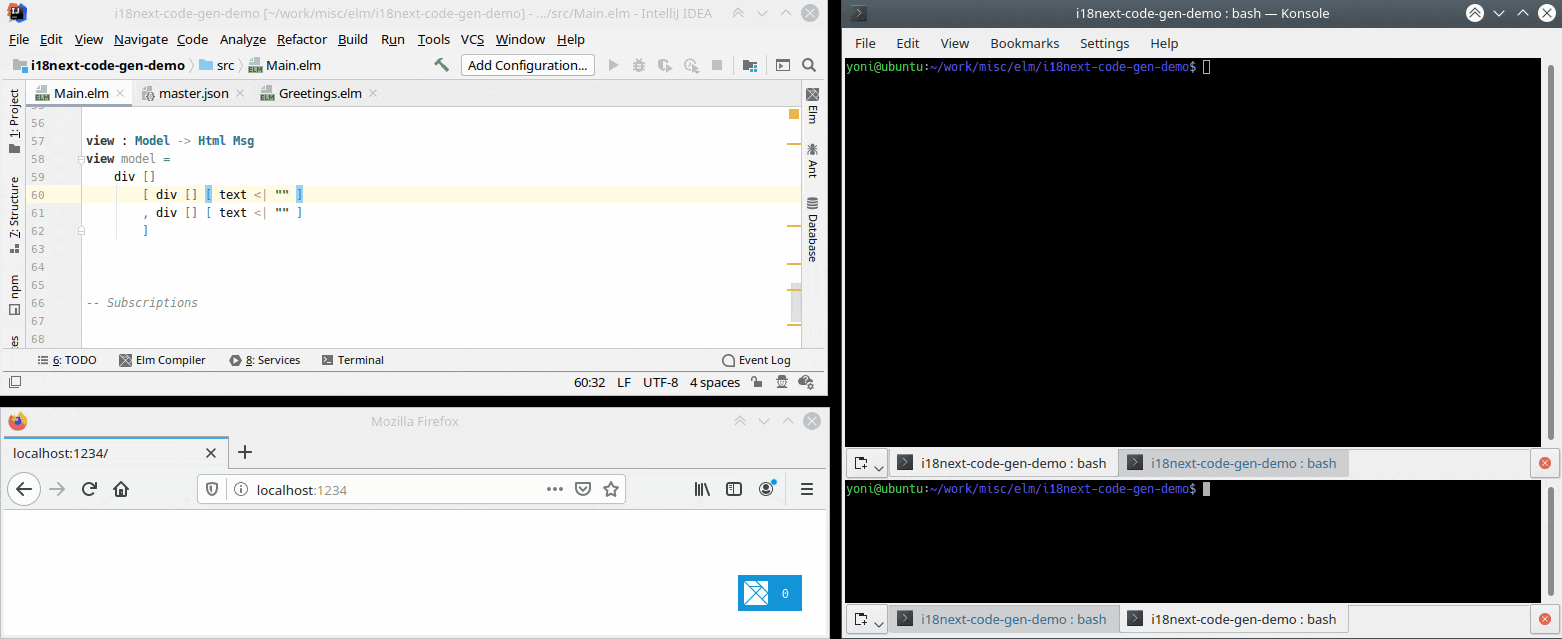Open the npm side panel
Viewport: 1562px width, 639px height.
coord(14,296)
